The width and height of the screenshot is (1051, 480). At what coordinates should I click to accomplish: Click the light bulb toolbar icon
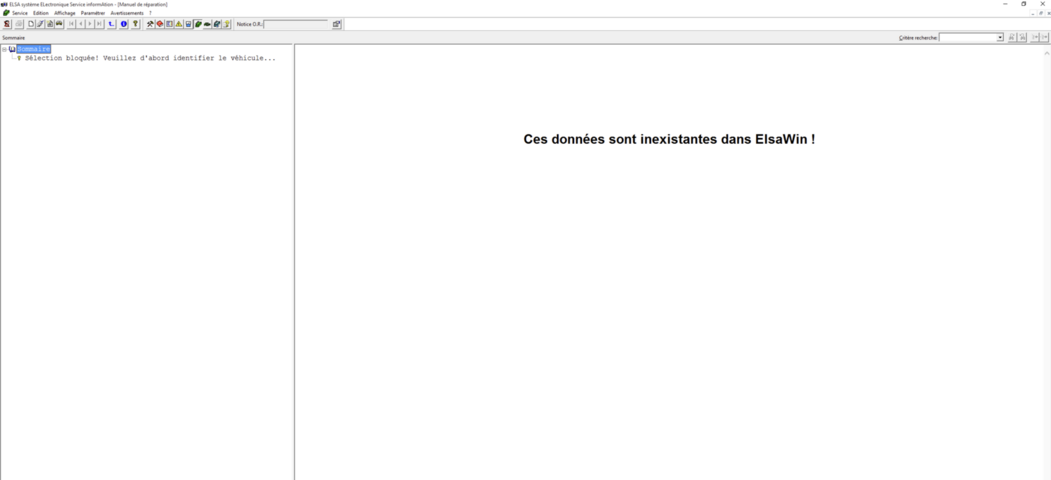click(227, 24)
